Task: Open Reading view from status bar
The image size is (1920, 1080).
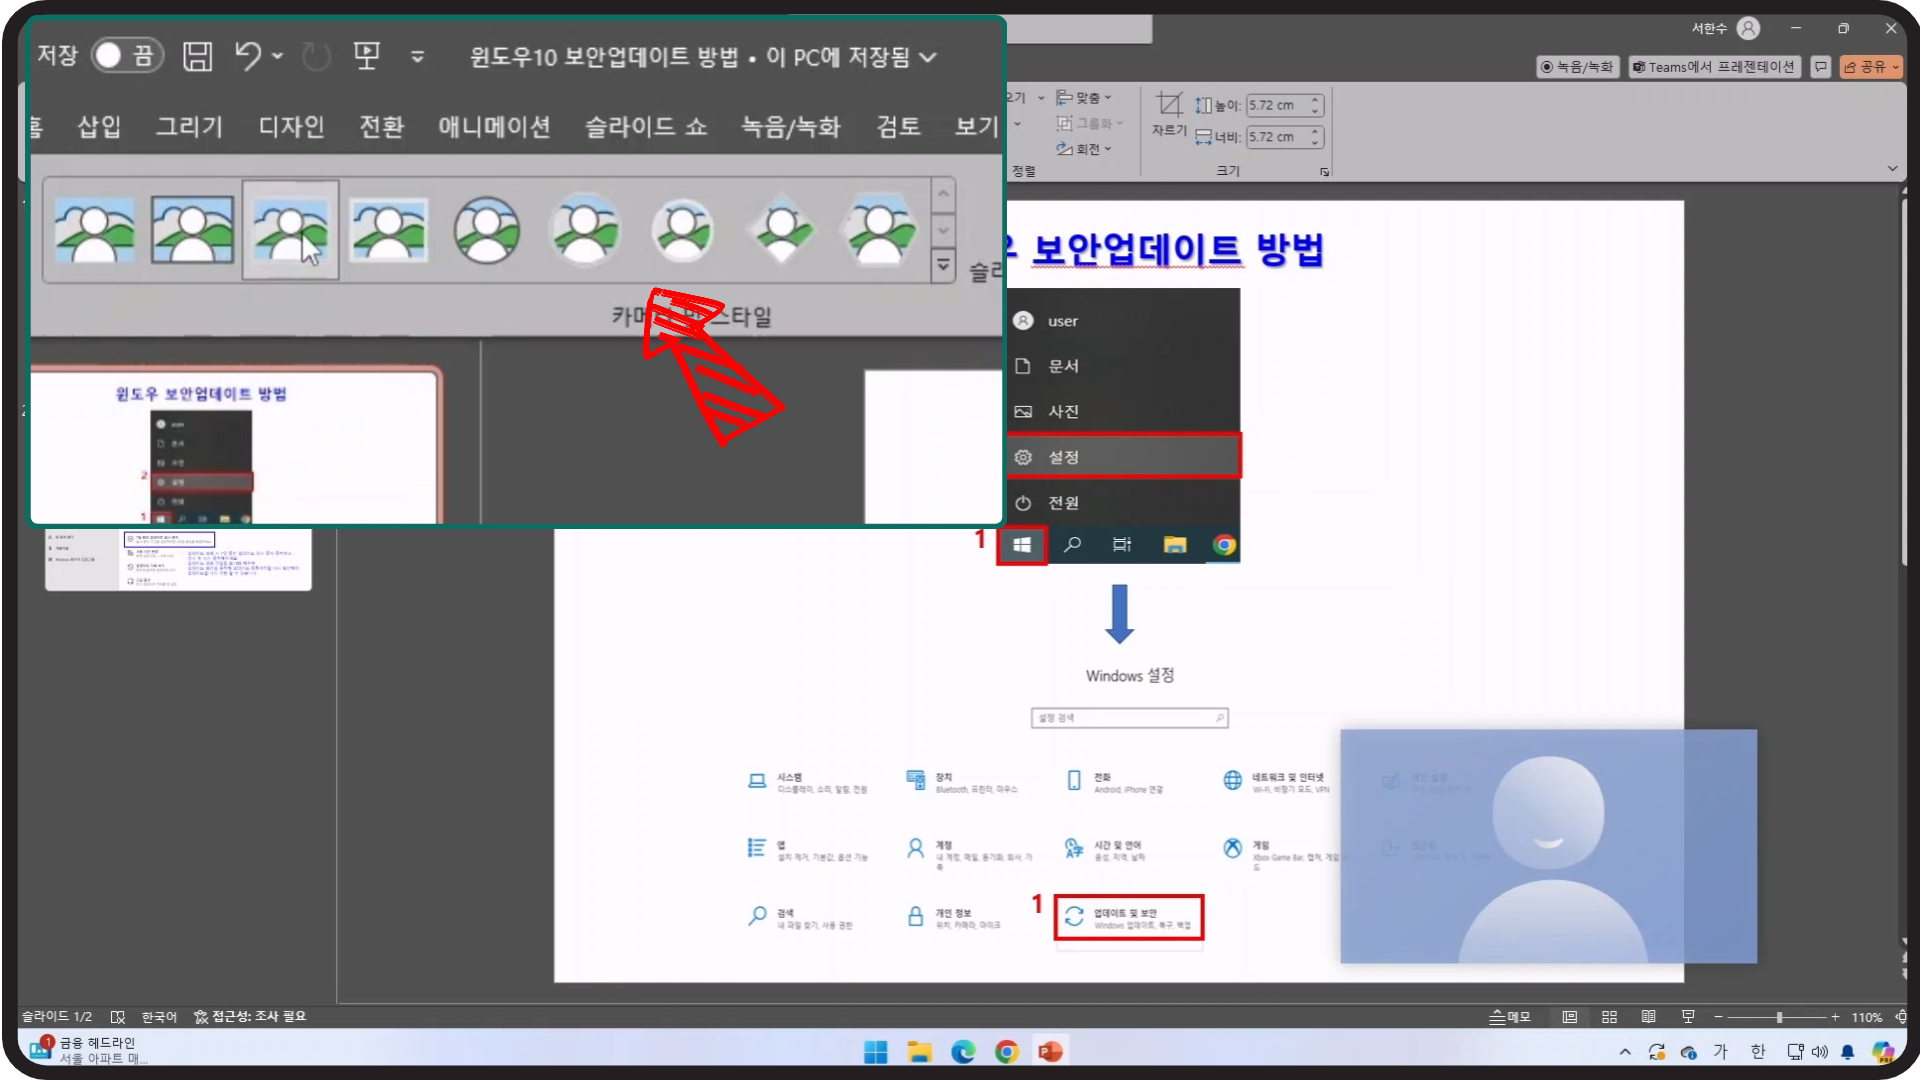Action: tap(1648, 1017)
